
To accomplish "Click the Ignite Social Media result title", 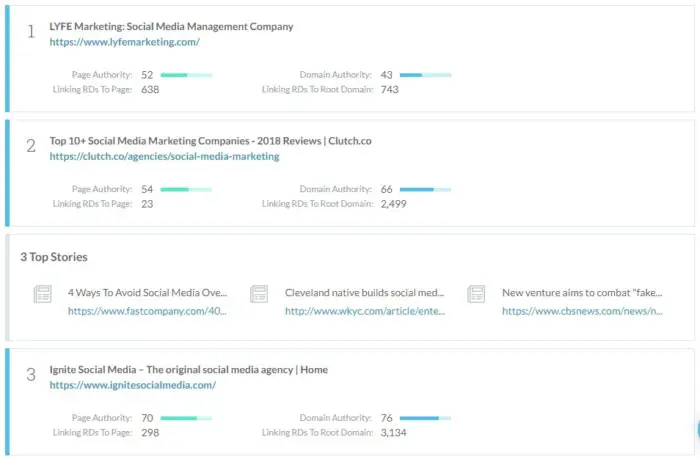I will [188, 370].
